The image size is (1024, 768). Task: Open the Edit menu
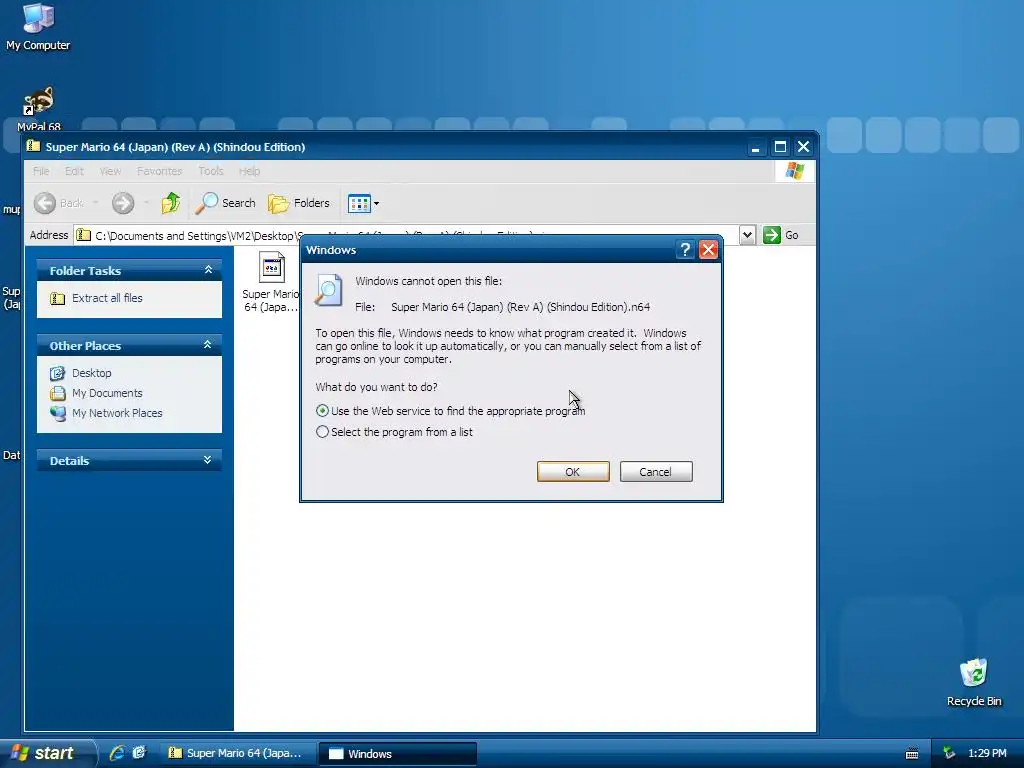coord(74,171)
